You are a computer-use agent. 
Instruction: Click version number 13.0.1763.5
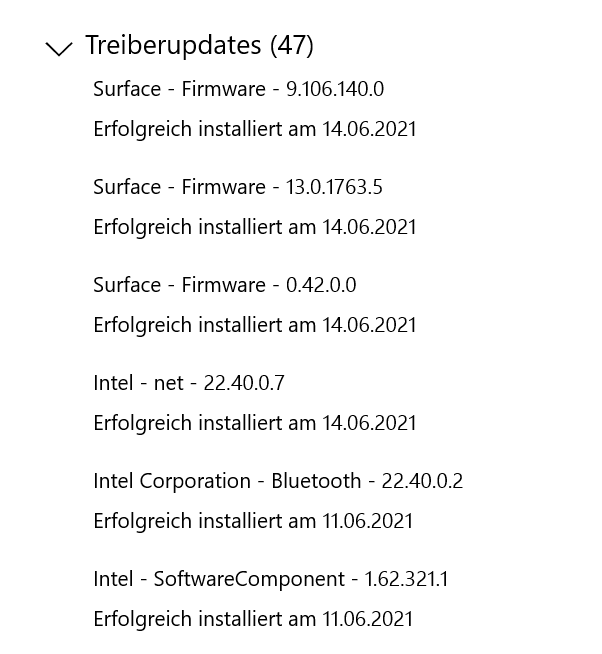(334, 187)
